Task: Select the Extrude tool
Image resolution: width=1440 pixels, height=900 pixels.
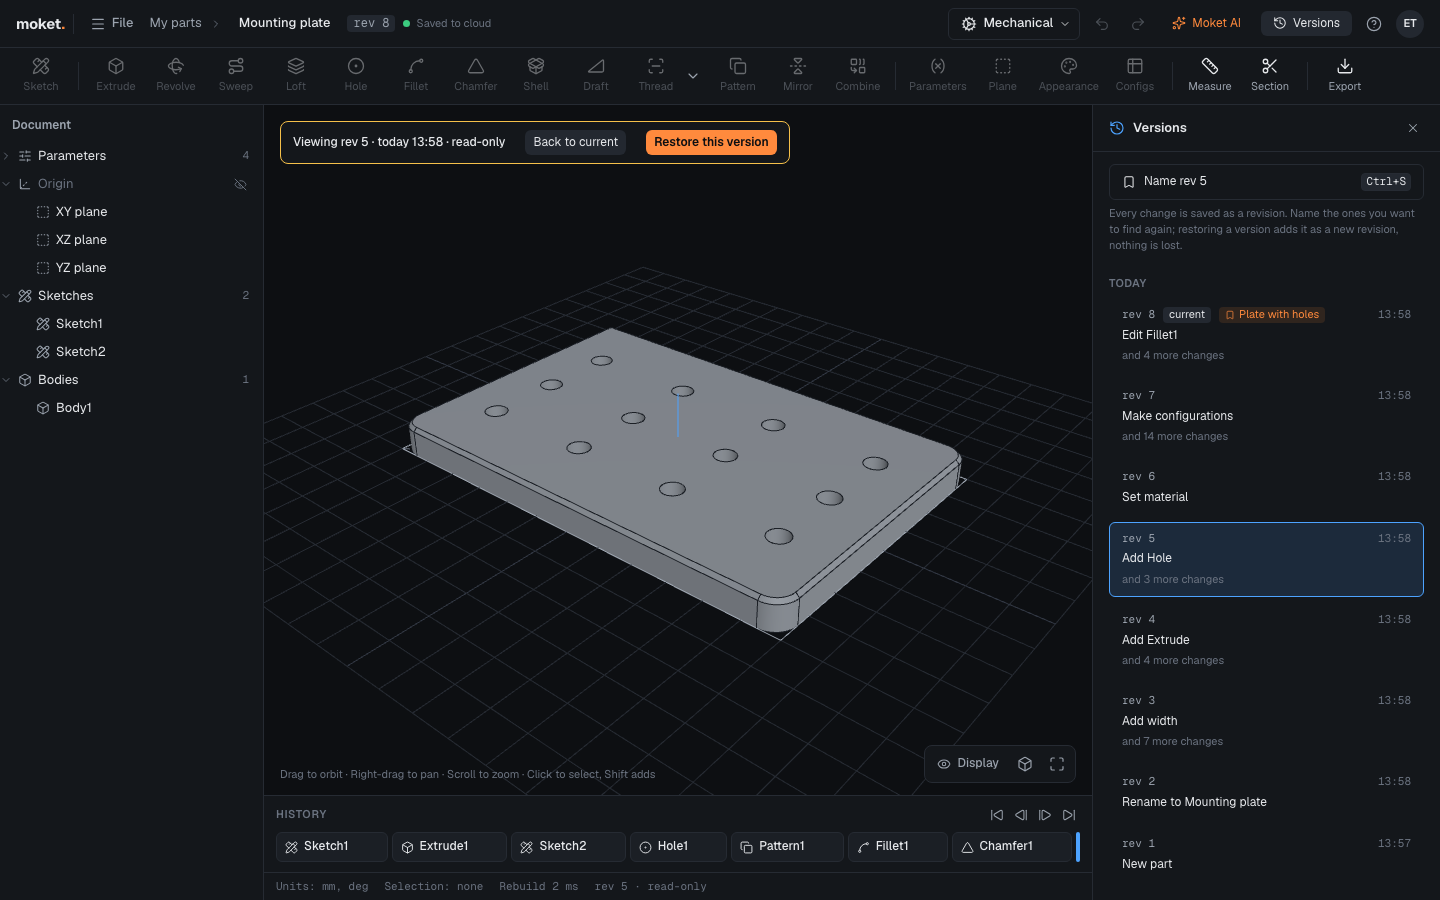Action: point(116,75)
